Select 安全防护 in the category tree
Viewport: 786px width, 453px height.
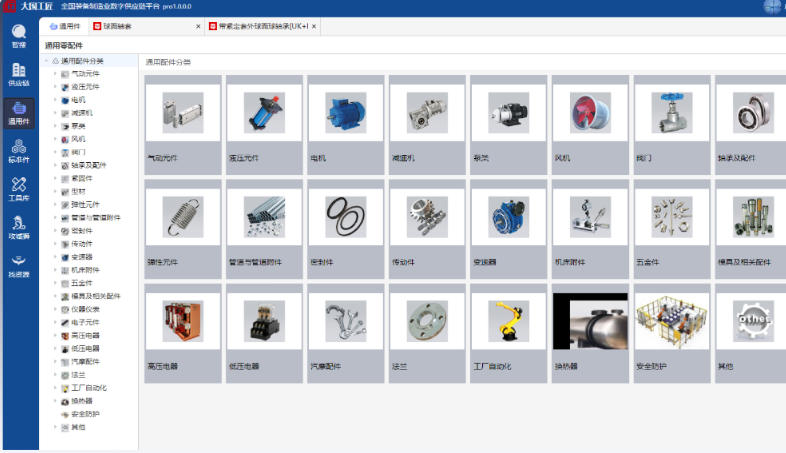tap(85, 413)
